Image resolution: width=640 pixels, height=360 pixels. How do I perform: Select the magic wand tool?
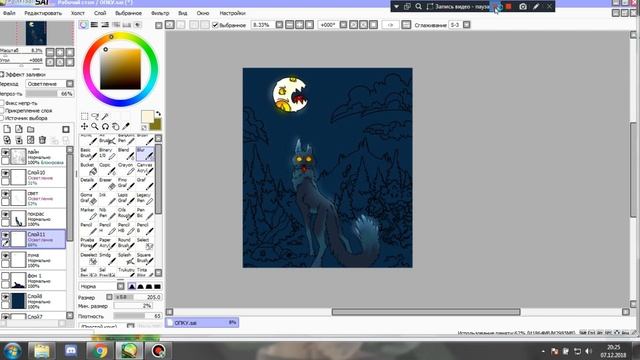pos(105,116)
